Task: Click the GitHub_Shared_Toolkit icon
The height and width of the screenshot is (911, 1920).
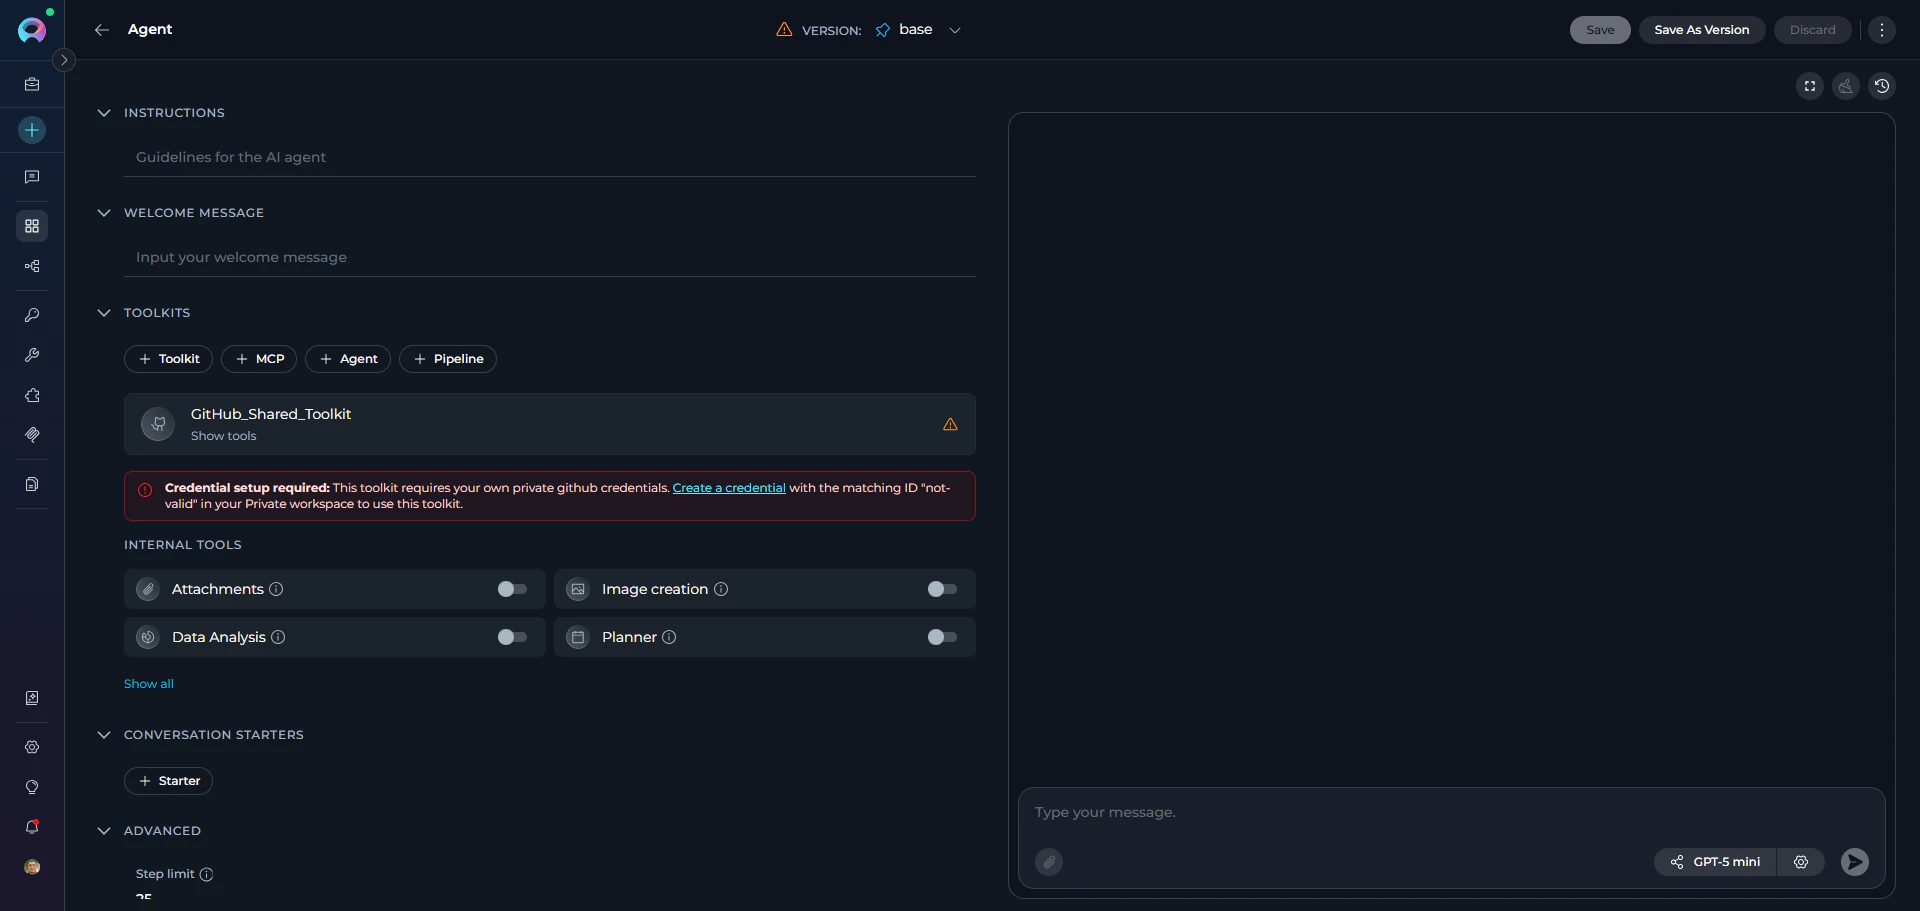Action: point(158,424)
